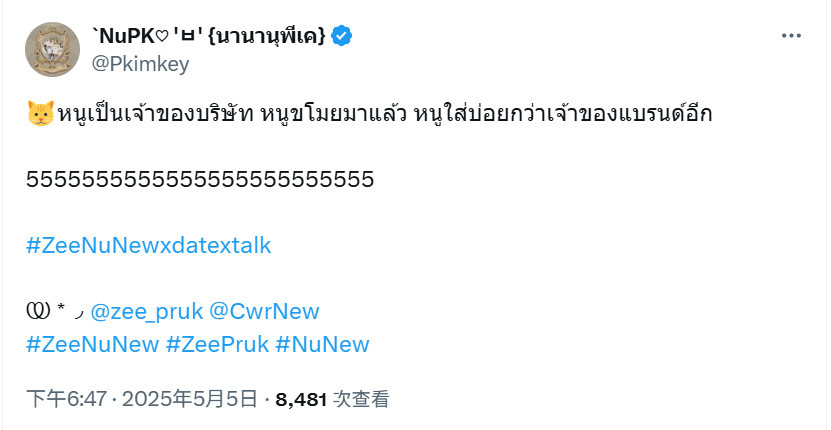831x430 pixels.
Task: Click the blue verified badge beside the name
Action: click(x=342, y=36)
